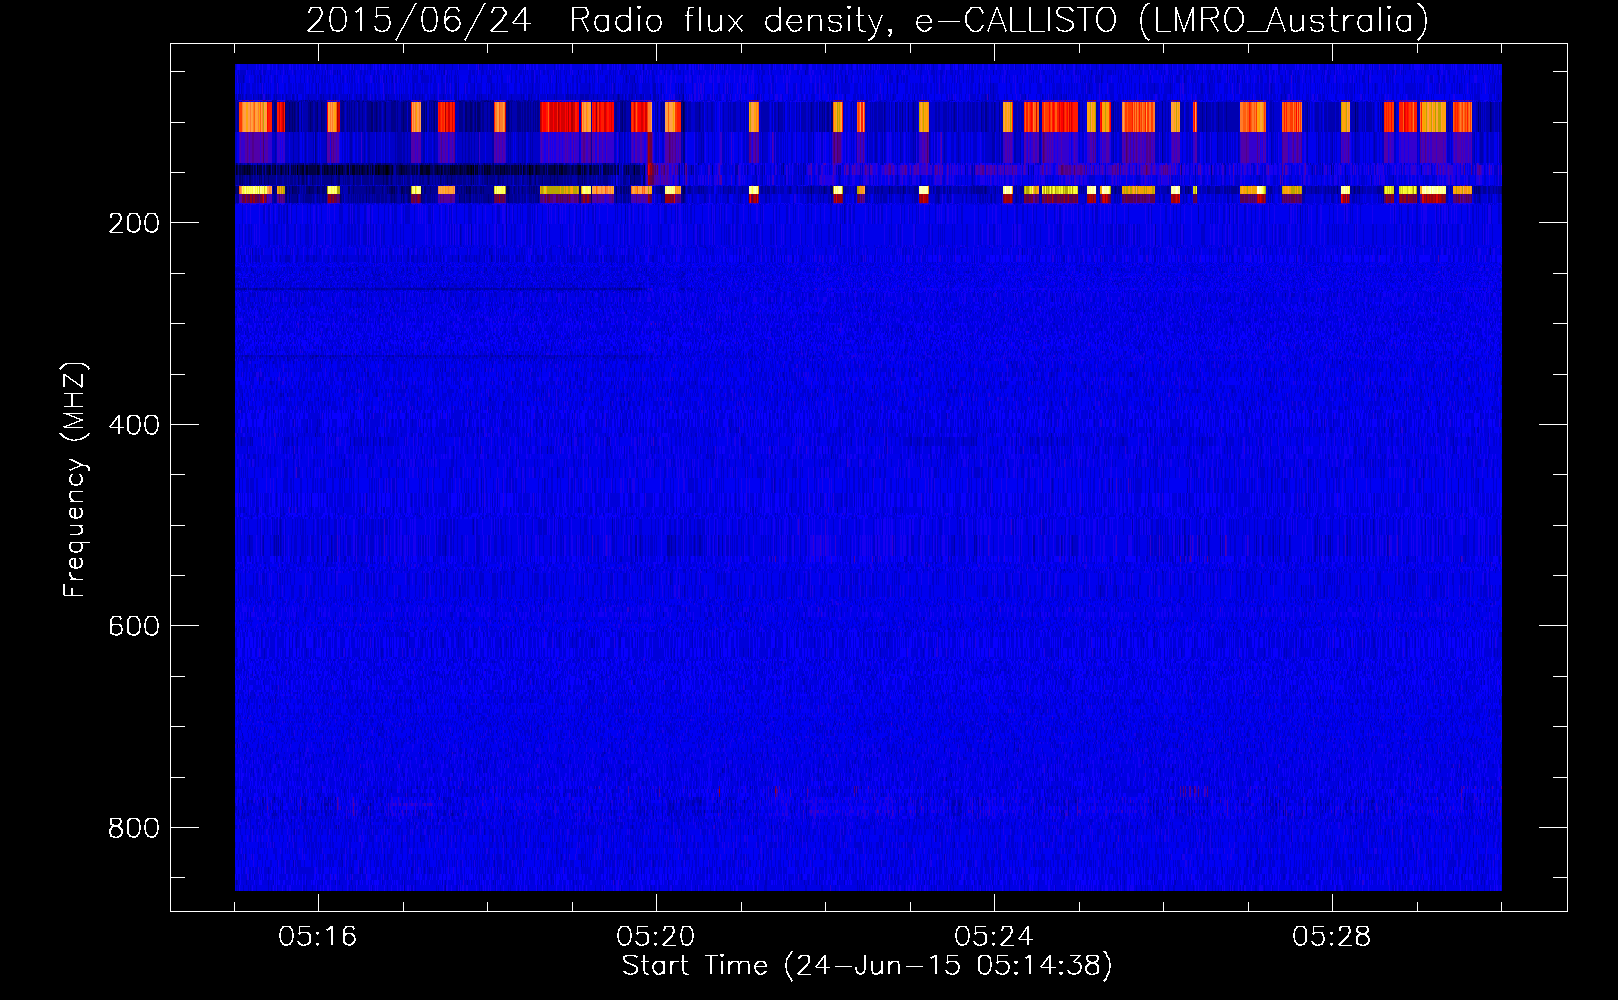Click the plot title text "2015/06/24 Radio flux density, e-CALLISTO (LMRO_Australia)"
Screen dimensions: 1618x1000
pos(867,21)
